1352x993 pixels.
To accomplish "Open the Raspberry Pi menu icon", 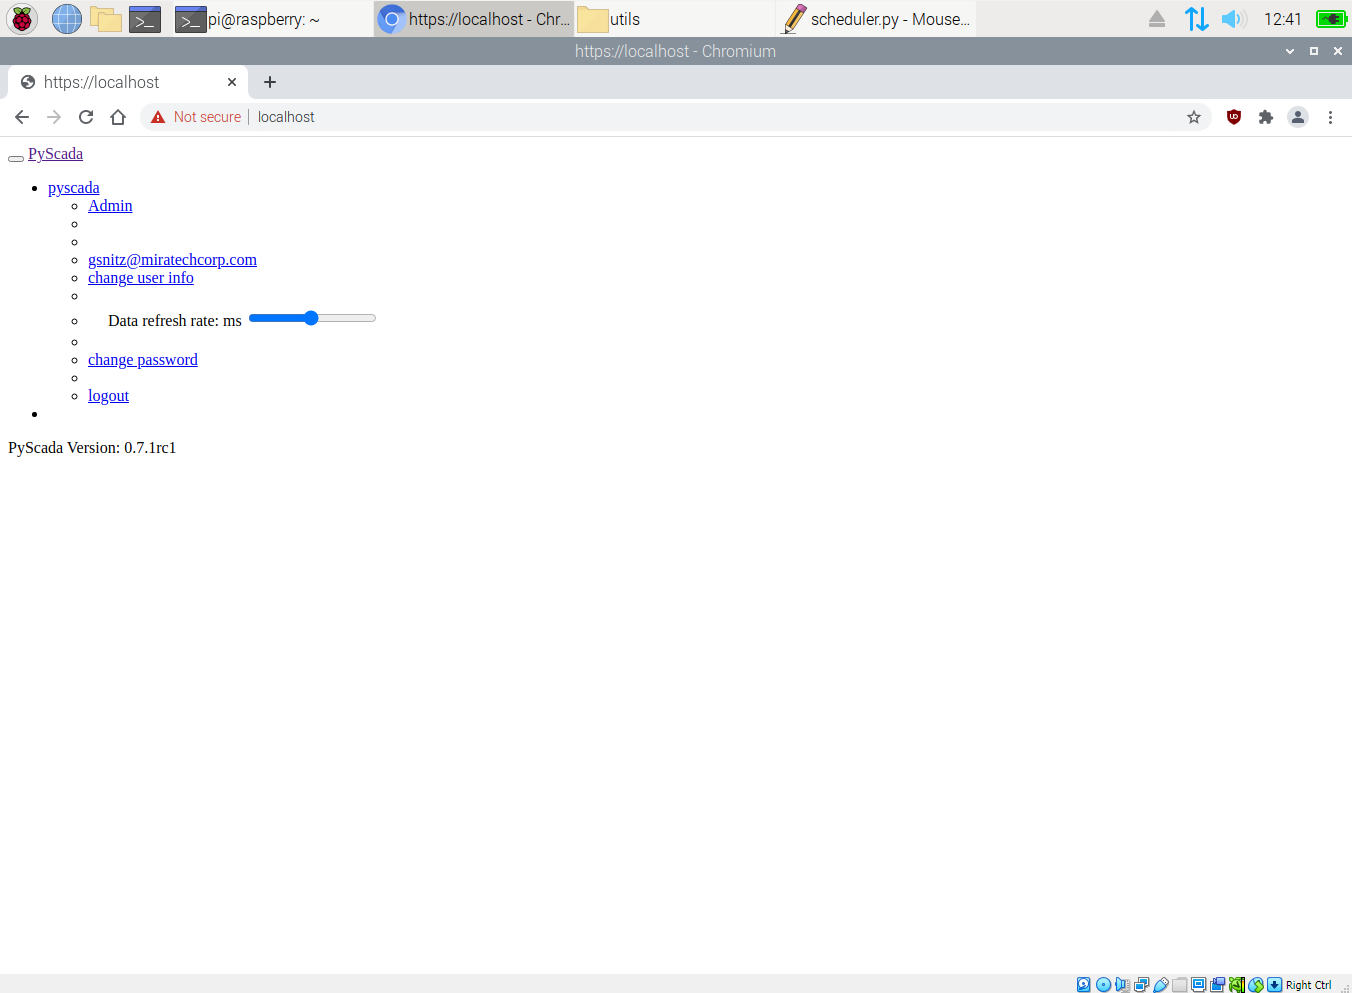I will click(21, 18).
